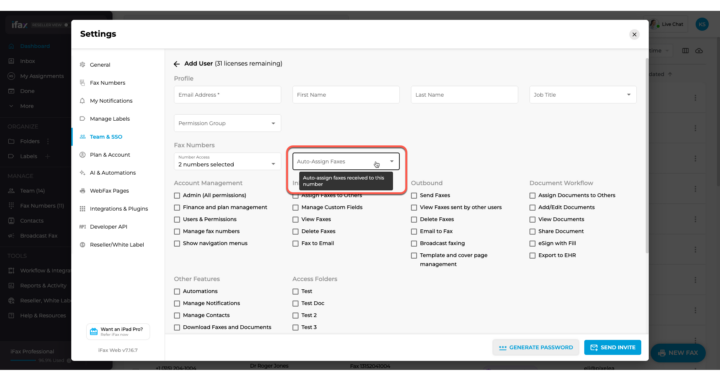
Task: Click the AI & Automations sparkle icon
Action: (83, 173)
